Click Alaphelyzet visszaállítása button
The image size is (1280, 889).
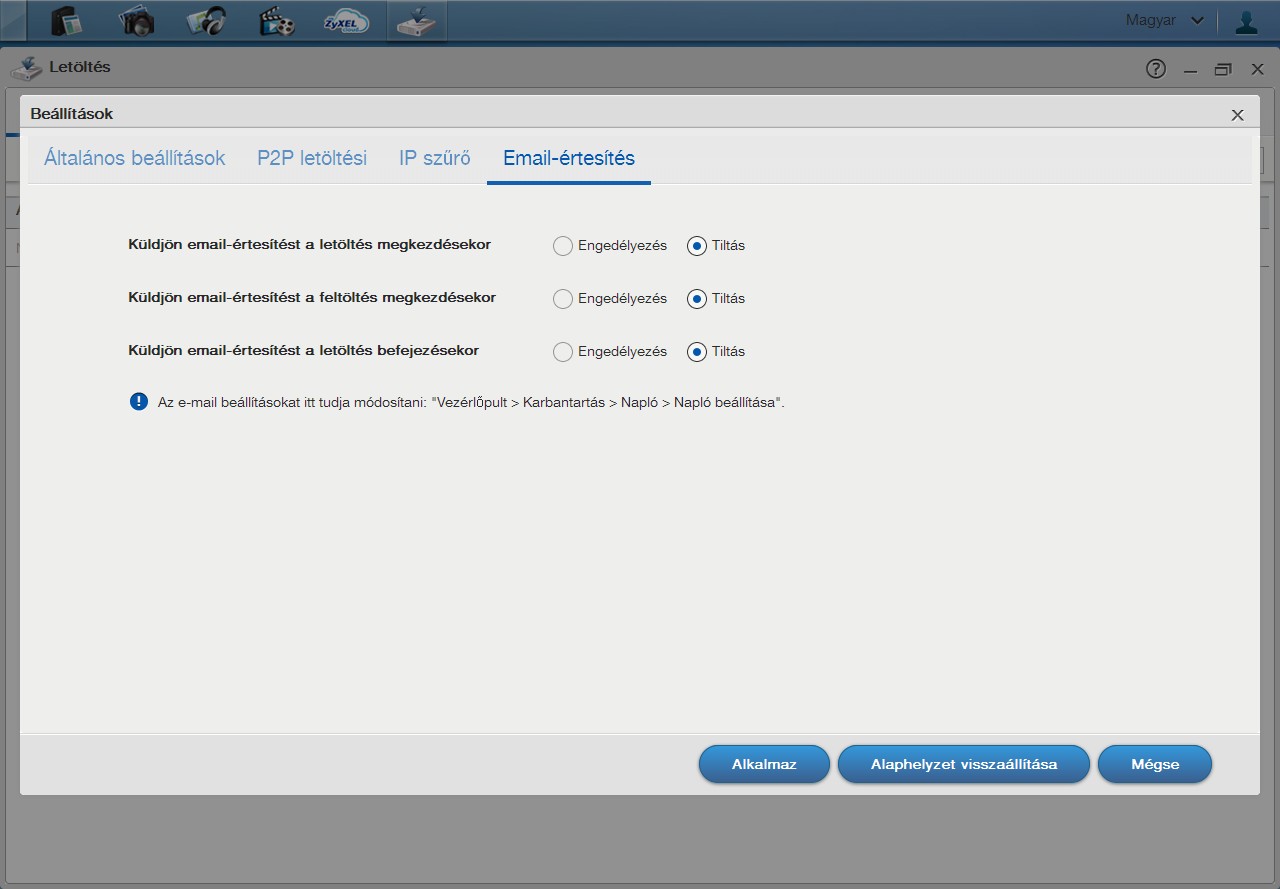964,764
